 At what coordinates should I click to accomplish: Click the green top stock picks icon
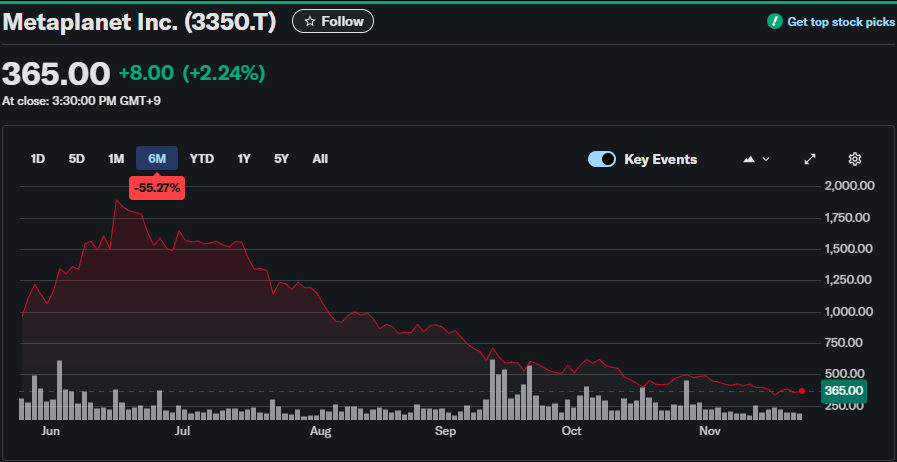[x=774, y=21]
